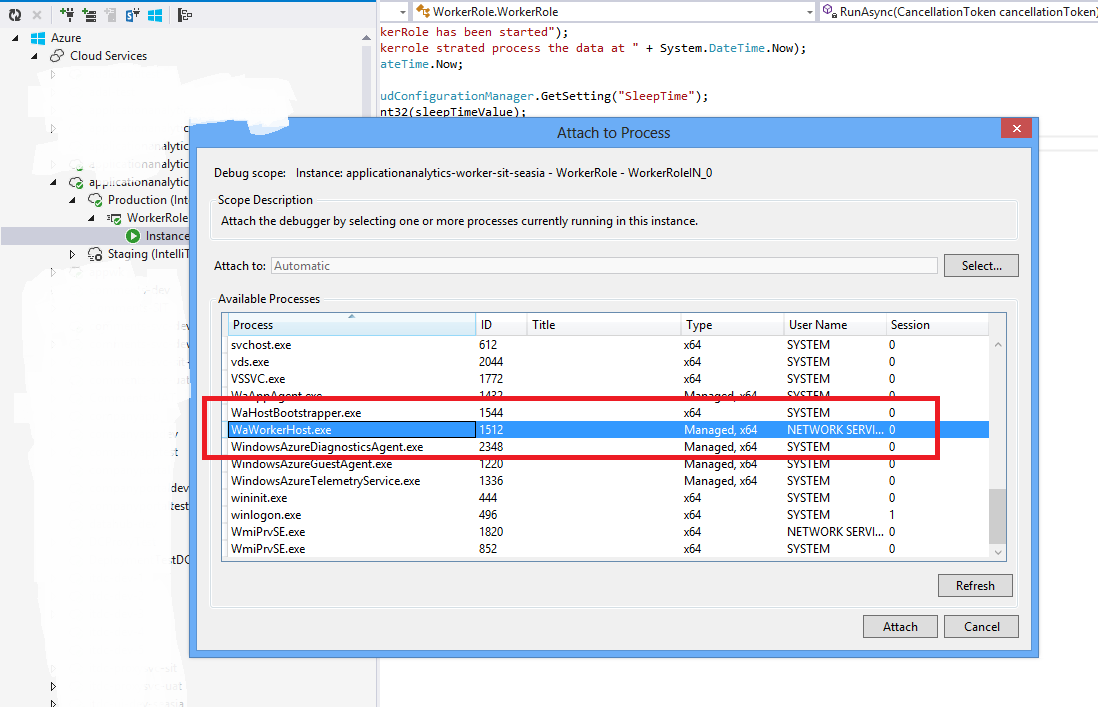
Task: Collapse the Azure tree node
Action: (15, 38)
